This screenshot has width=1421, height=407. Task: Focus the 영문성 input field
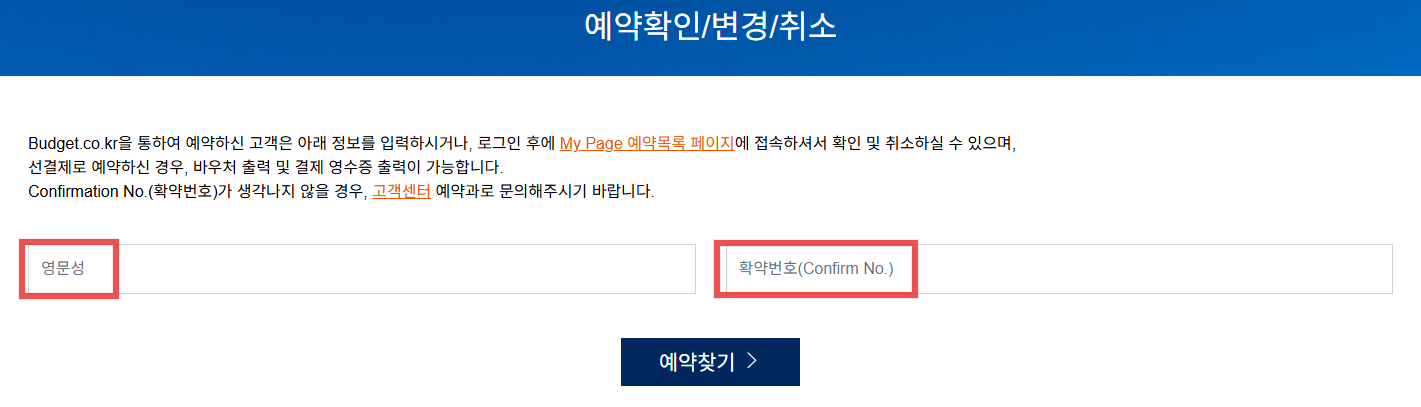[x=360, y=269]
